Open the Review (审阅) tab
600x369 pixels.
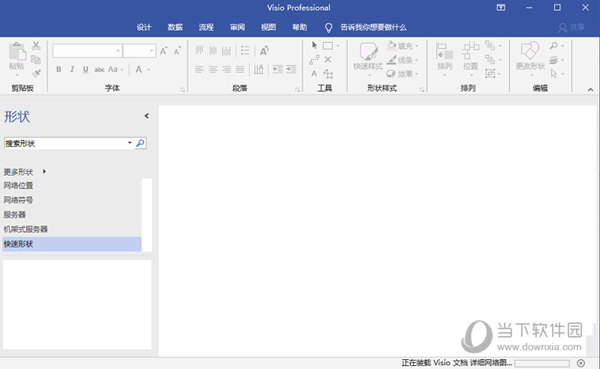237,27
